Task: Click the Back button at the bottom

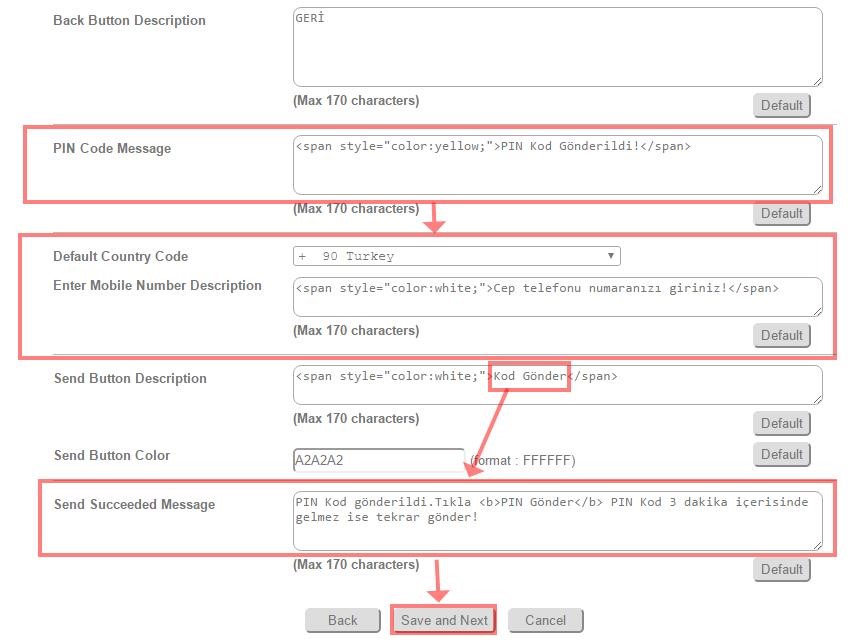Action: coord(342,620)
